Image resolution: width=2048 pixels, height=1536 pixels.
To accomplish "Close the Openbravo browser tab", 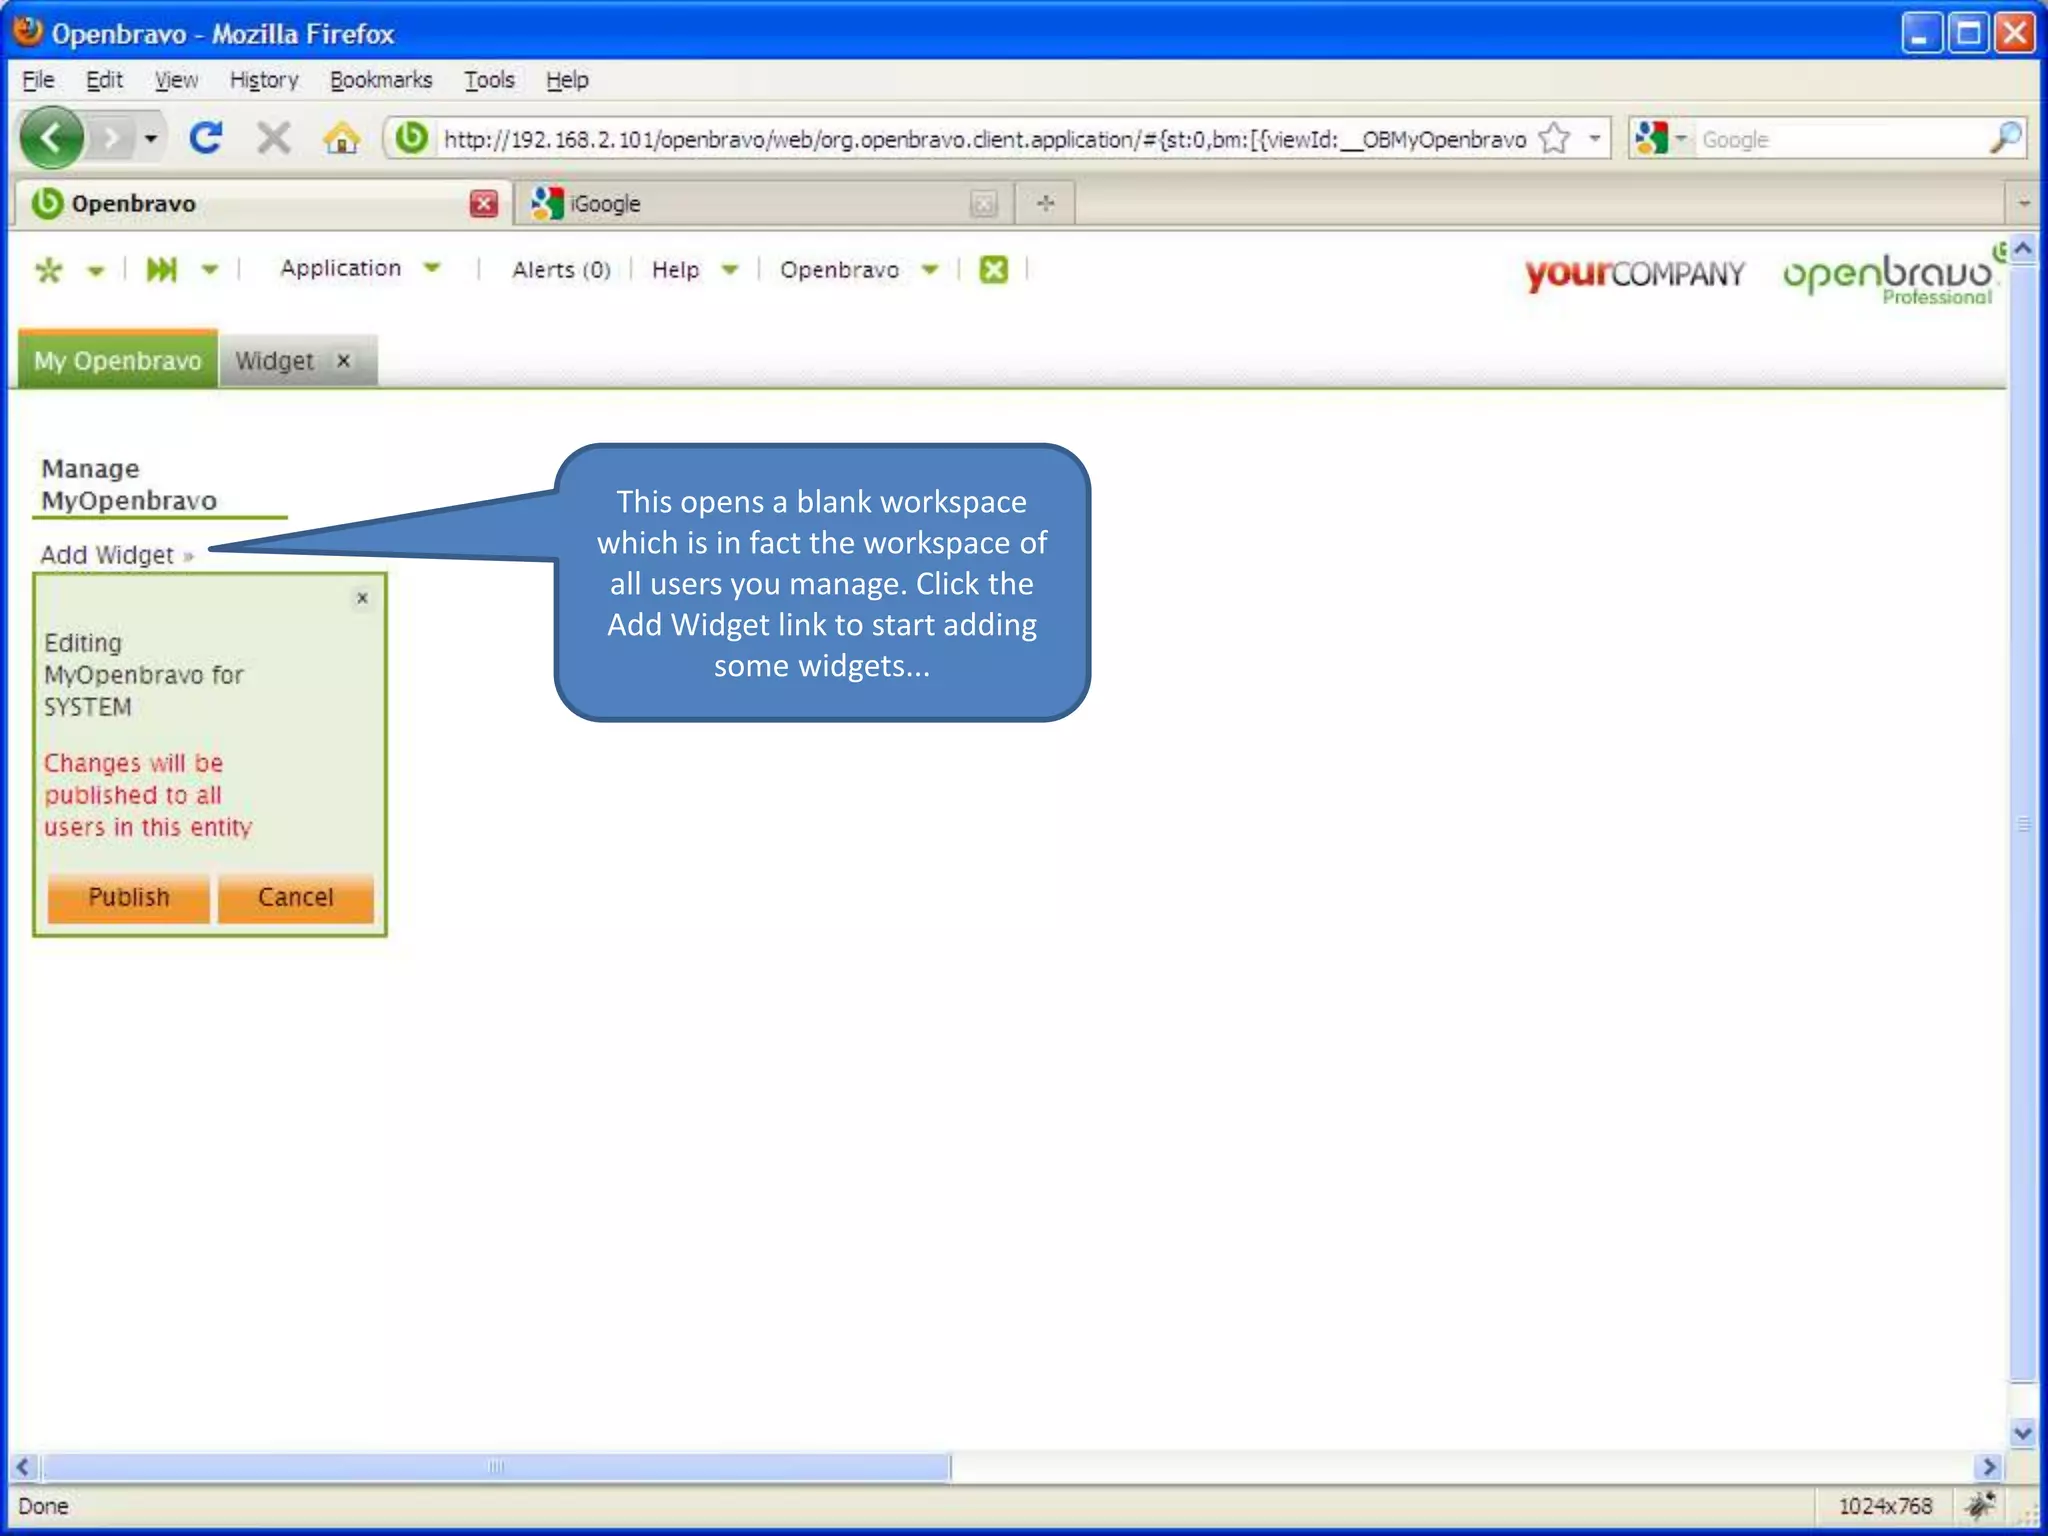I will pyautogui.click(x=484, y=203).
